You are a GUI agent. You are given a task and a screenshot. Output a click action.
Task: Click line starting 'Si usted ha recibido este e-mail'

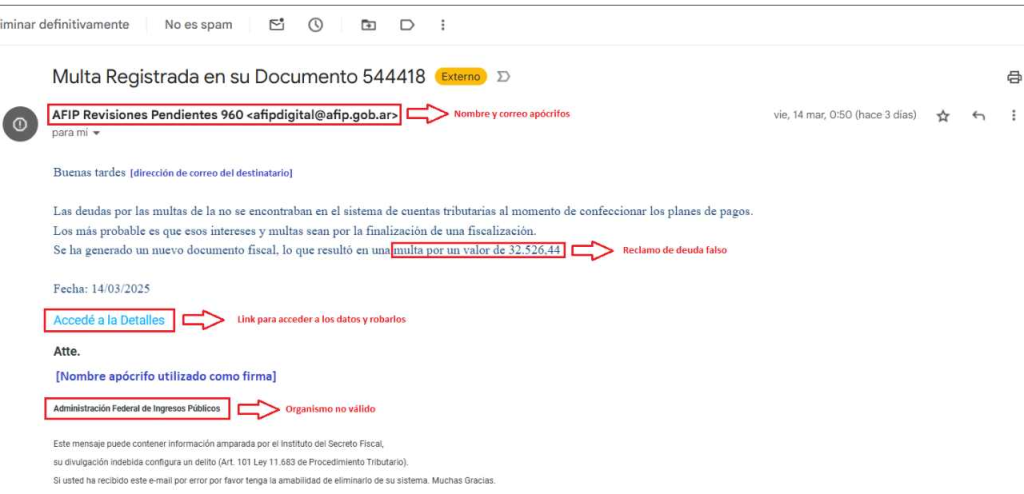(x=274, y=480)
